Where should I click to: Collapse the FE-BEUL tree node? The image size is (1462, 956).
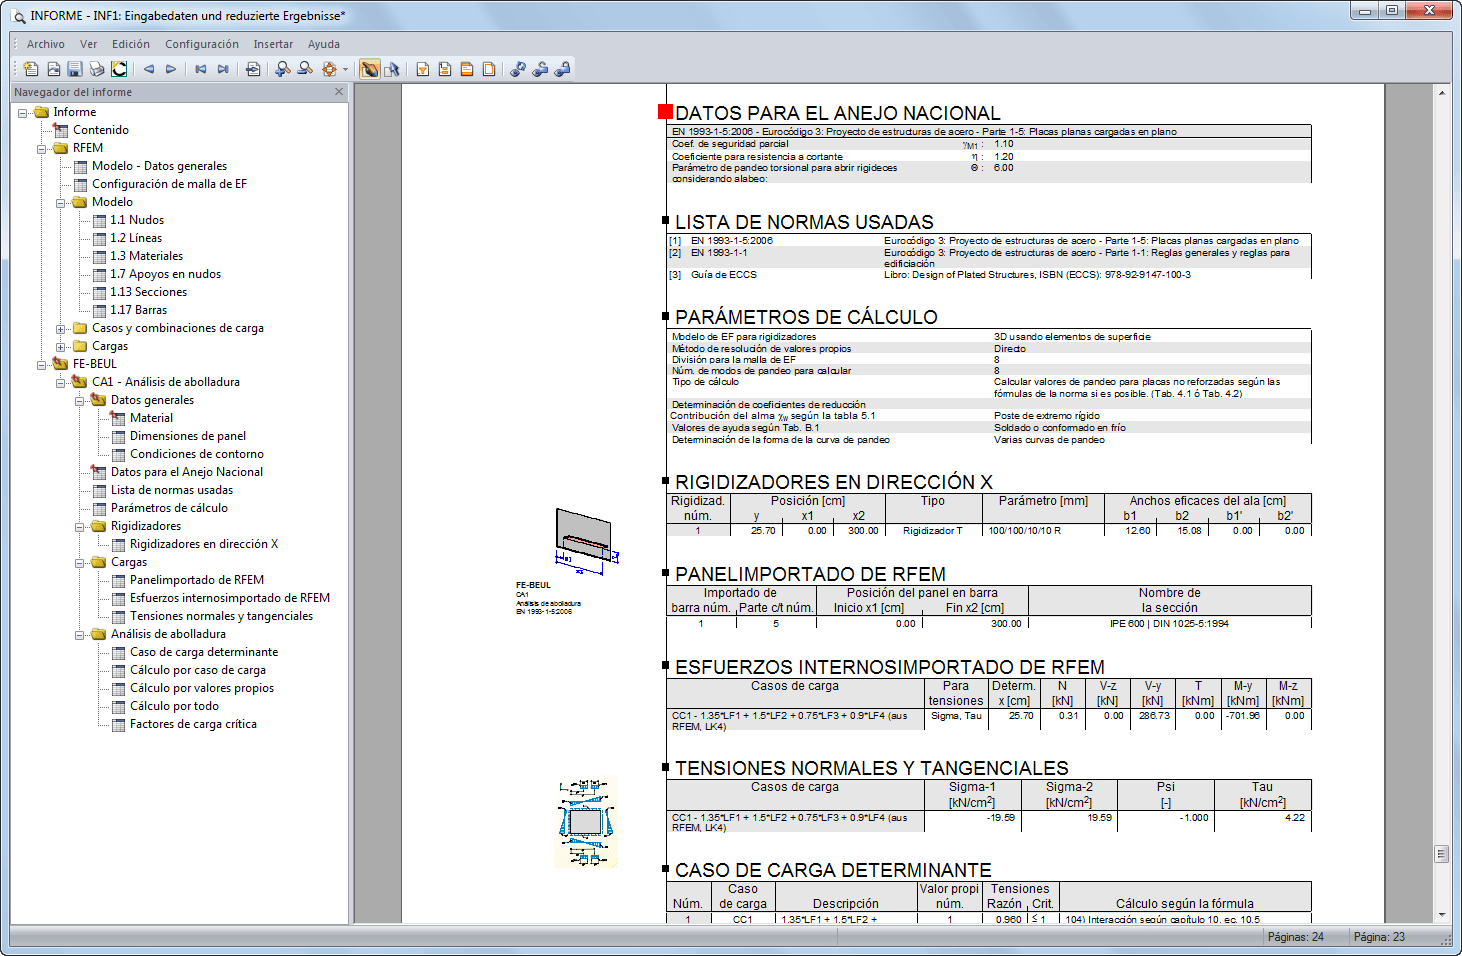coord(42,365)
